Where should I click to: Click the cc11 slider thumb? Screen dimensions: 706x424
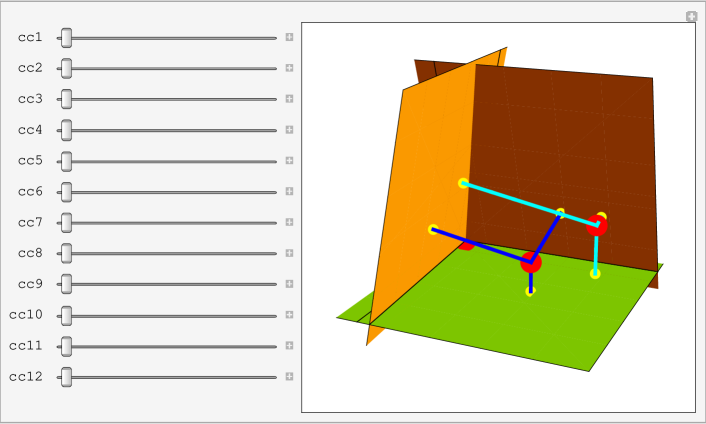tap(66, 347)
